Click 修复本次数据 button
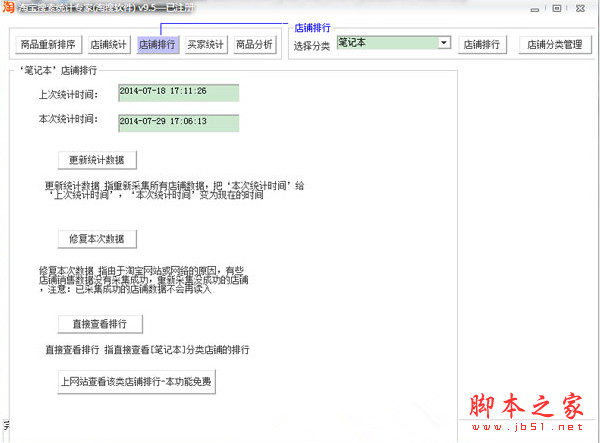The image size is (600, 443). coord(97,239)
